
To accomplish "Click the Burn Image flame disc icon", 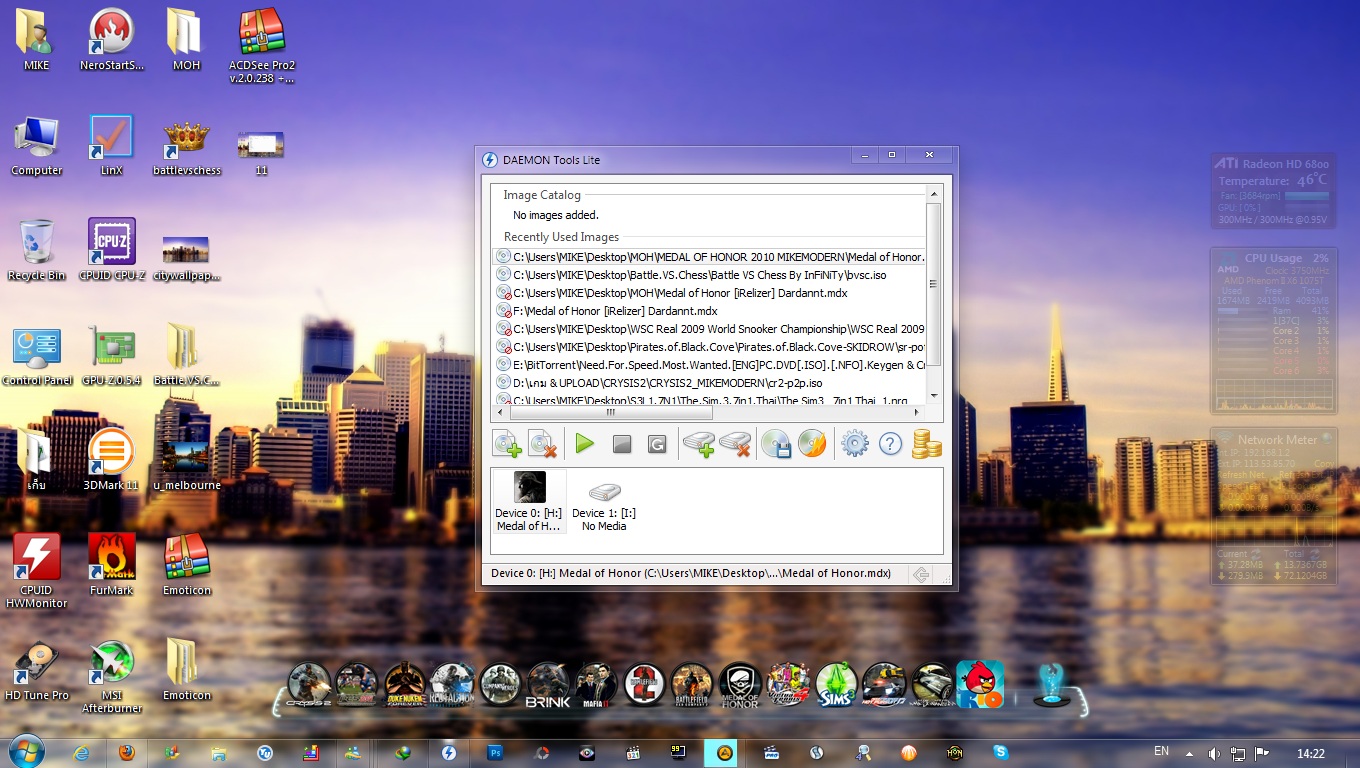I will tap(812, 443).
